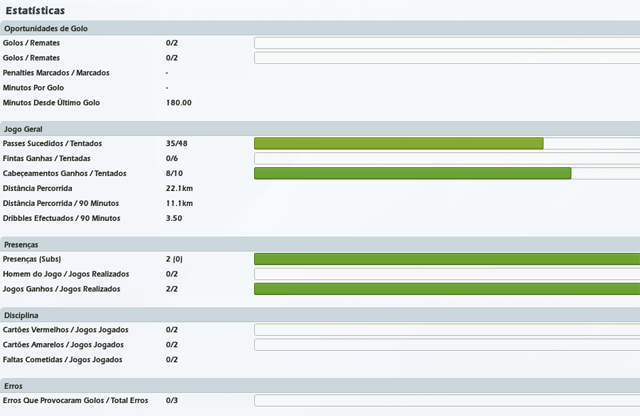This screenshot has height=416, width=640.
Task: Collapse the Jogo Geral section header
Action: pos(22,129)
